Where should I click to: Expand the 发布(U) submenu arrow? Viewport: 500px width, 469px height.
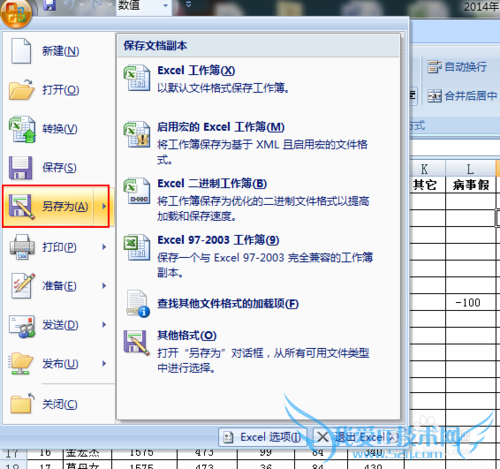coord(104,363)
